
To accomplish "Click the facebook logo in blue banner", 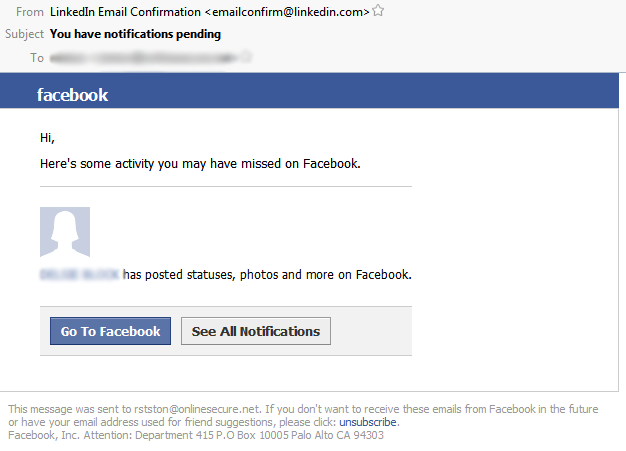I will coord(72,95).
